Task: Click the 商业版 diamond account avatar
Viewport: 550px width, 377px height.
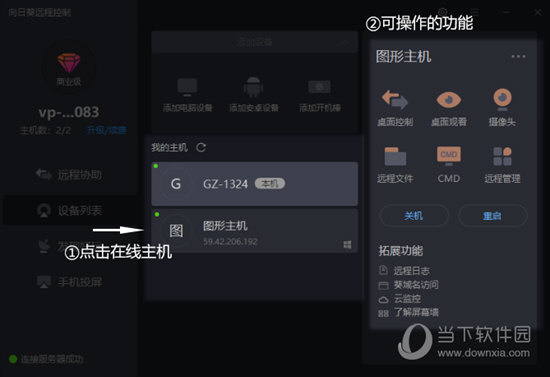Action: point(69,68)
